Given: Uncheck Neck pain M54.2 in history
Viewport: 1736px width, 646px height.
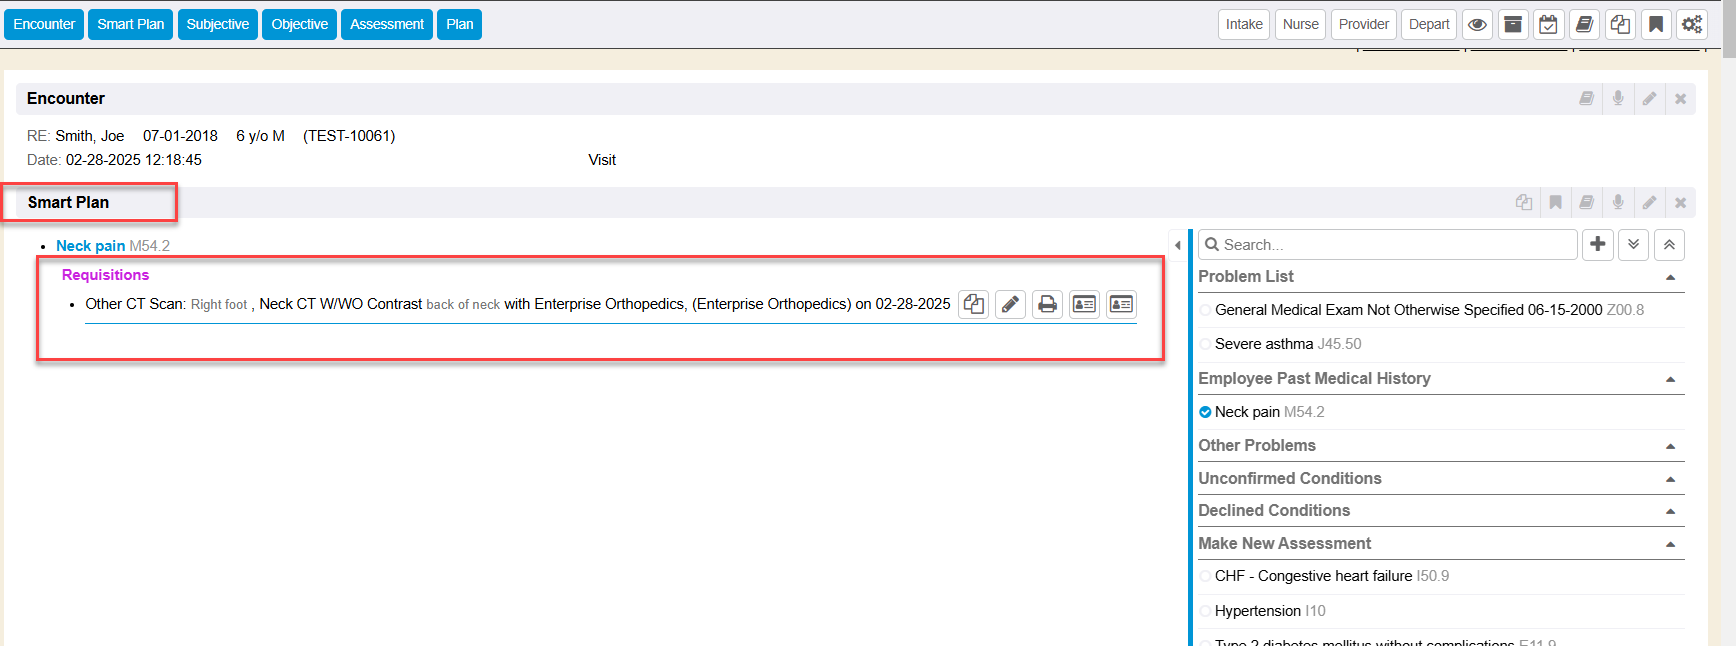Looking at the screenshot, I should click(1205, 412).
